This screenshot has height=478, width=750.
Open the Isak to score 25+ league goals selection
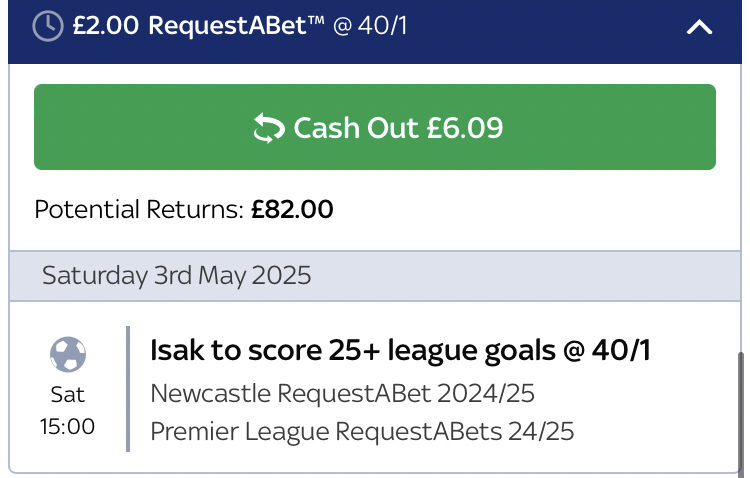400,351
